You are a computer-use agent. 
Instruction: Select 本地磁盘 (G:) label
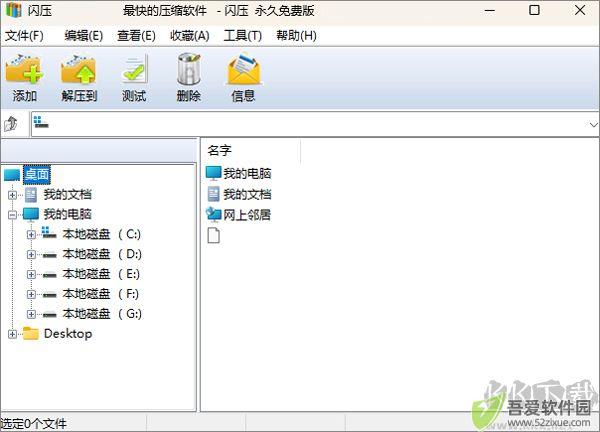click(x=102, y=314)
